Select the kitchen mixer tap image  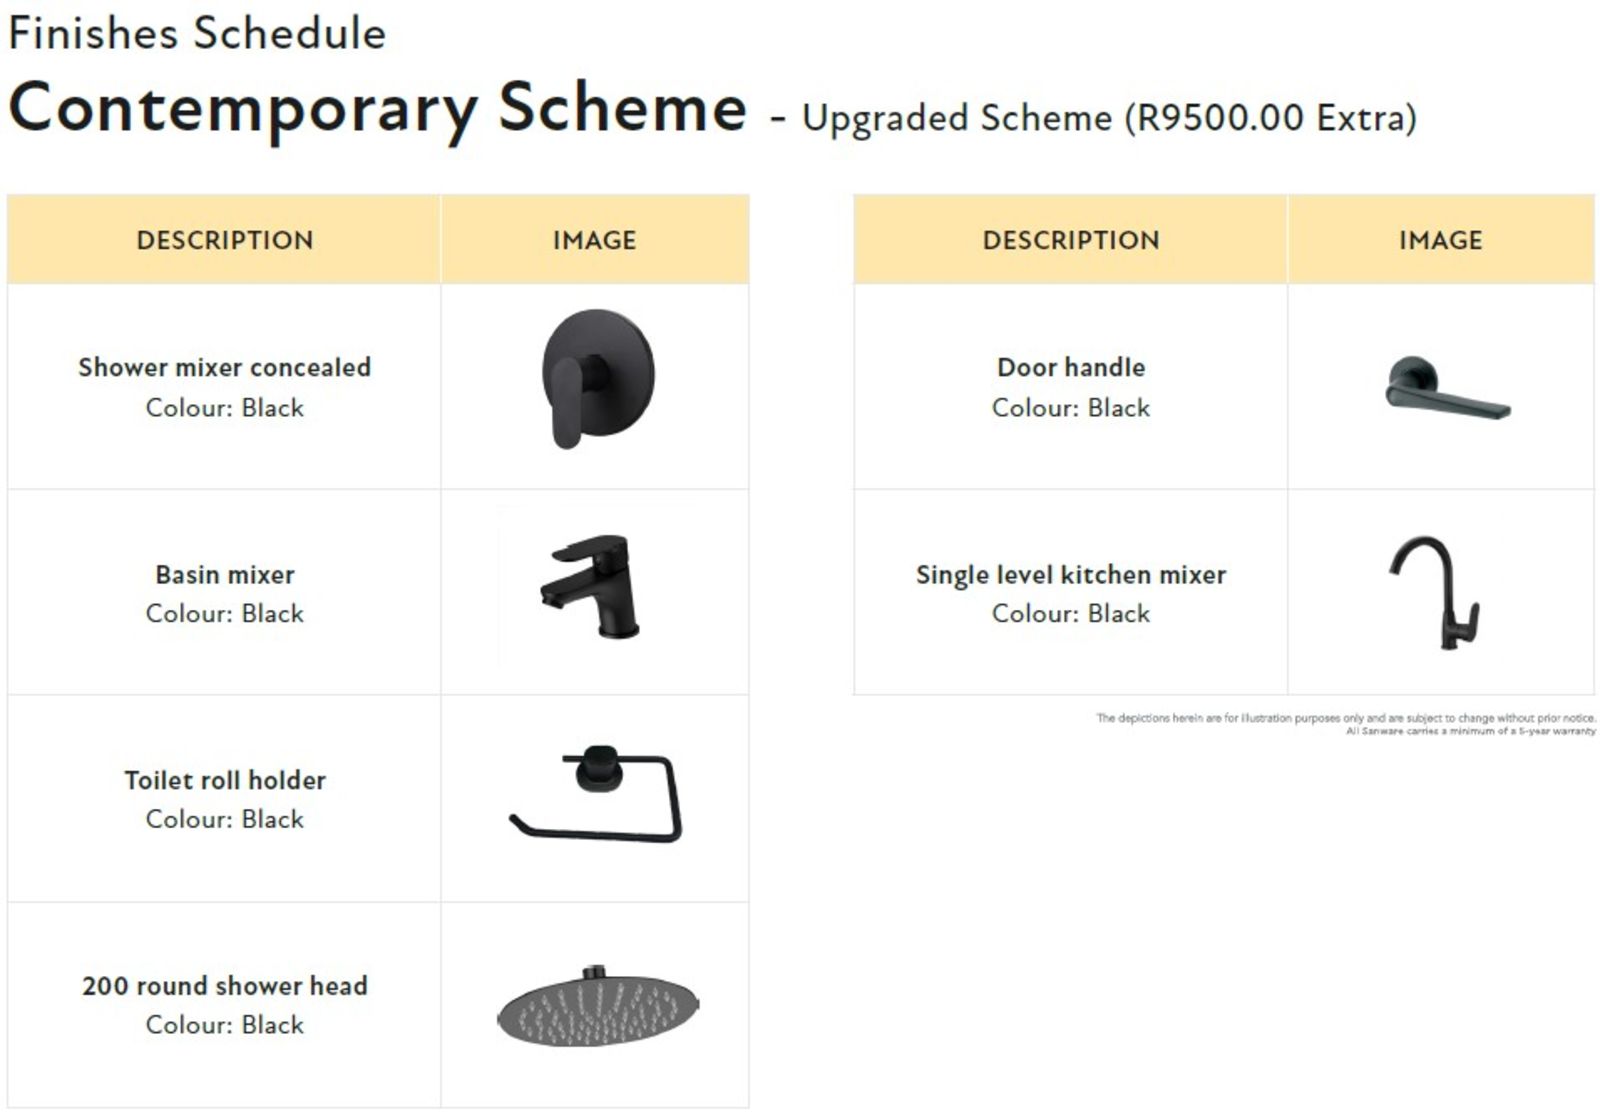point(1437,592)
